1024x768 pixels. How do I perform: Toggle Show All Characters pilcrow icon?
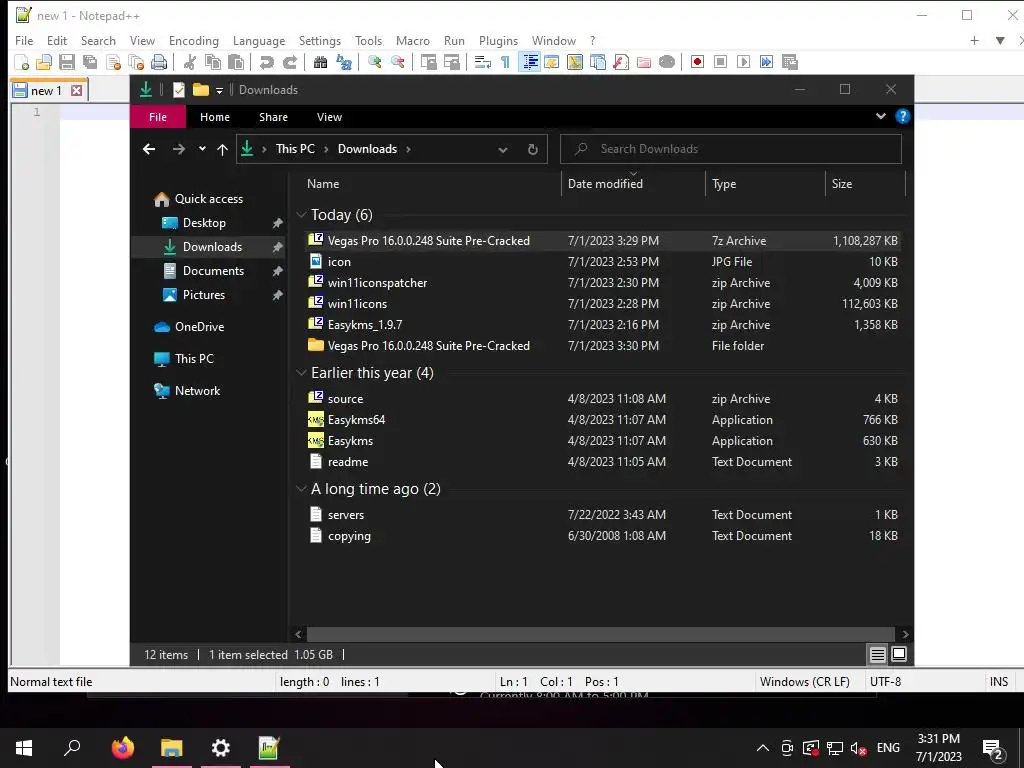click(x=505, y=62)
